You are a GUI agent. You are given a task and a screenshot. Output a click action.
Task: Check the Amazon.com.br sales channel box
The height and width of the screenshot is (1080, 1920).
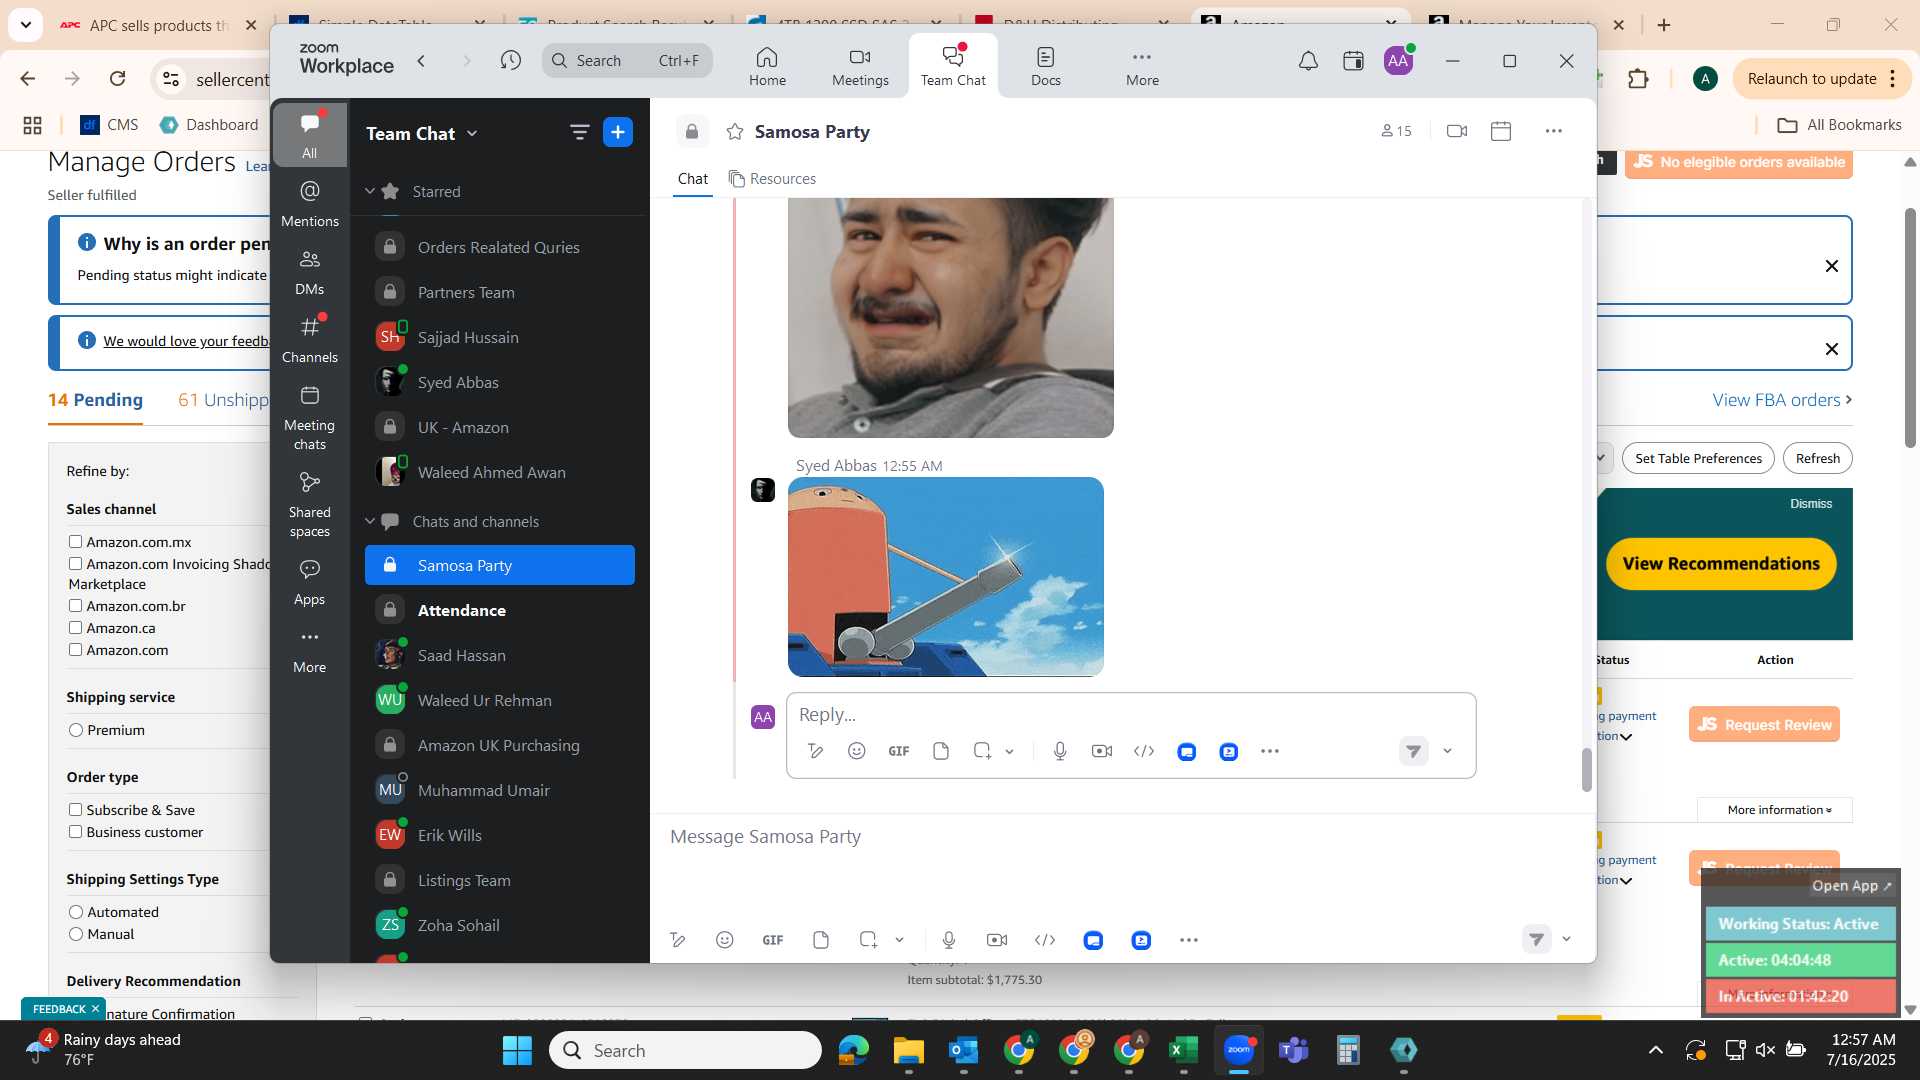click(x=75, y=606)
